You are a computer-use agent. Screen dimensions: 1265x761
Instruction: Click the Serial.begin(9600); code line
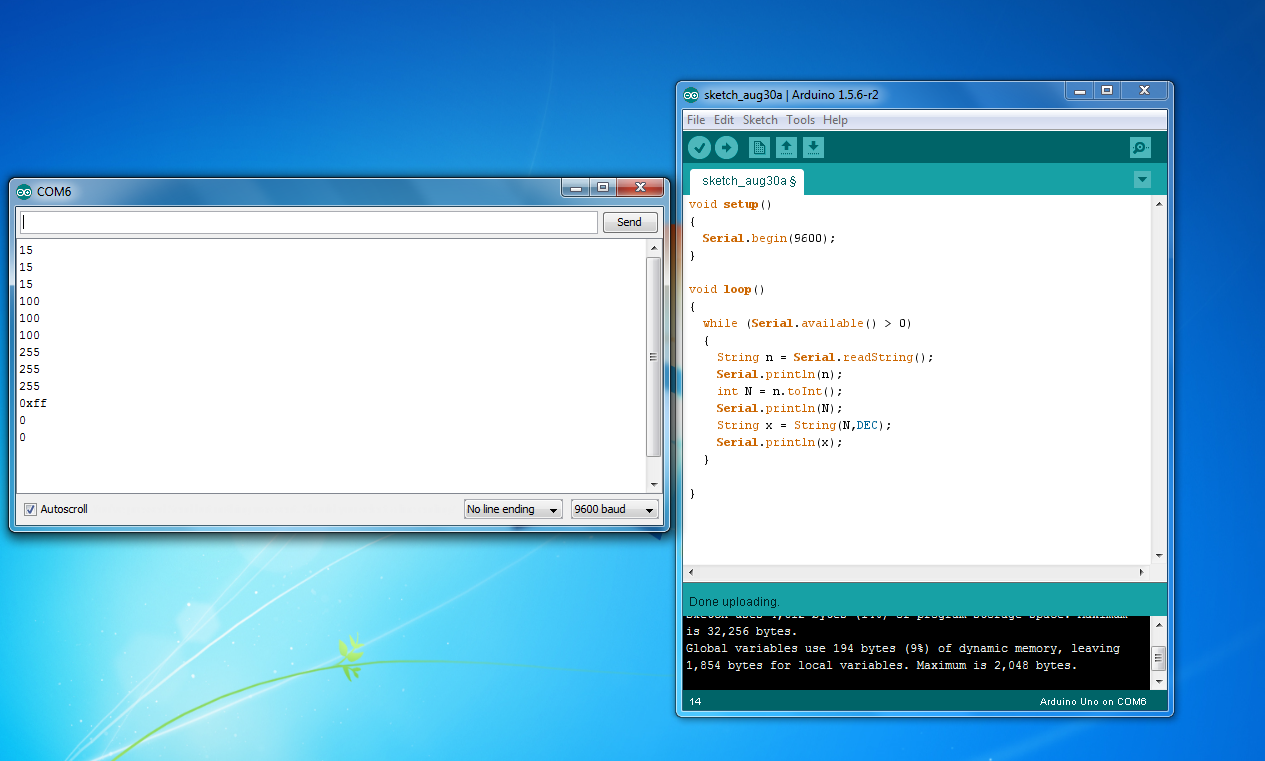(768, 238)
